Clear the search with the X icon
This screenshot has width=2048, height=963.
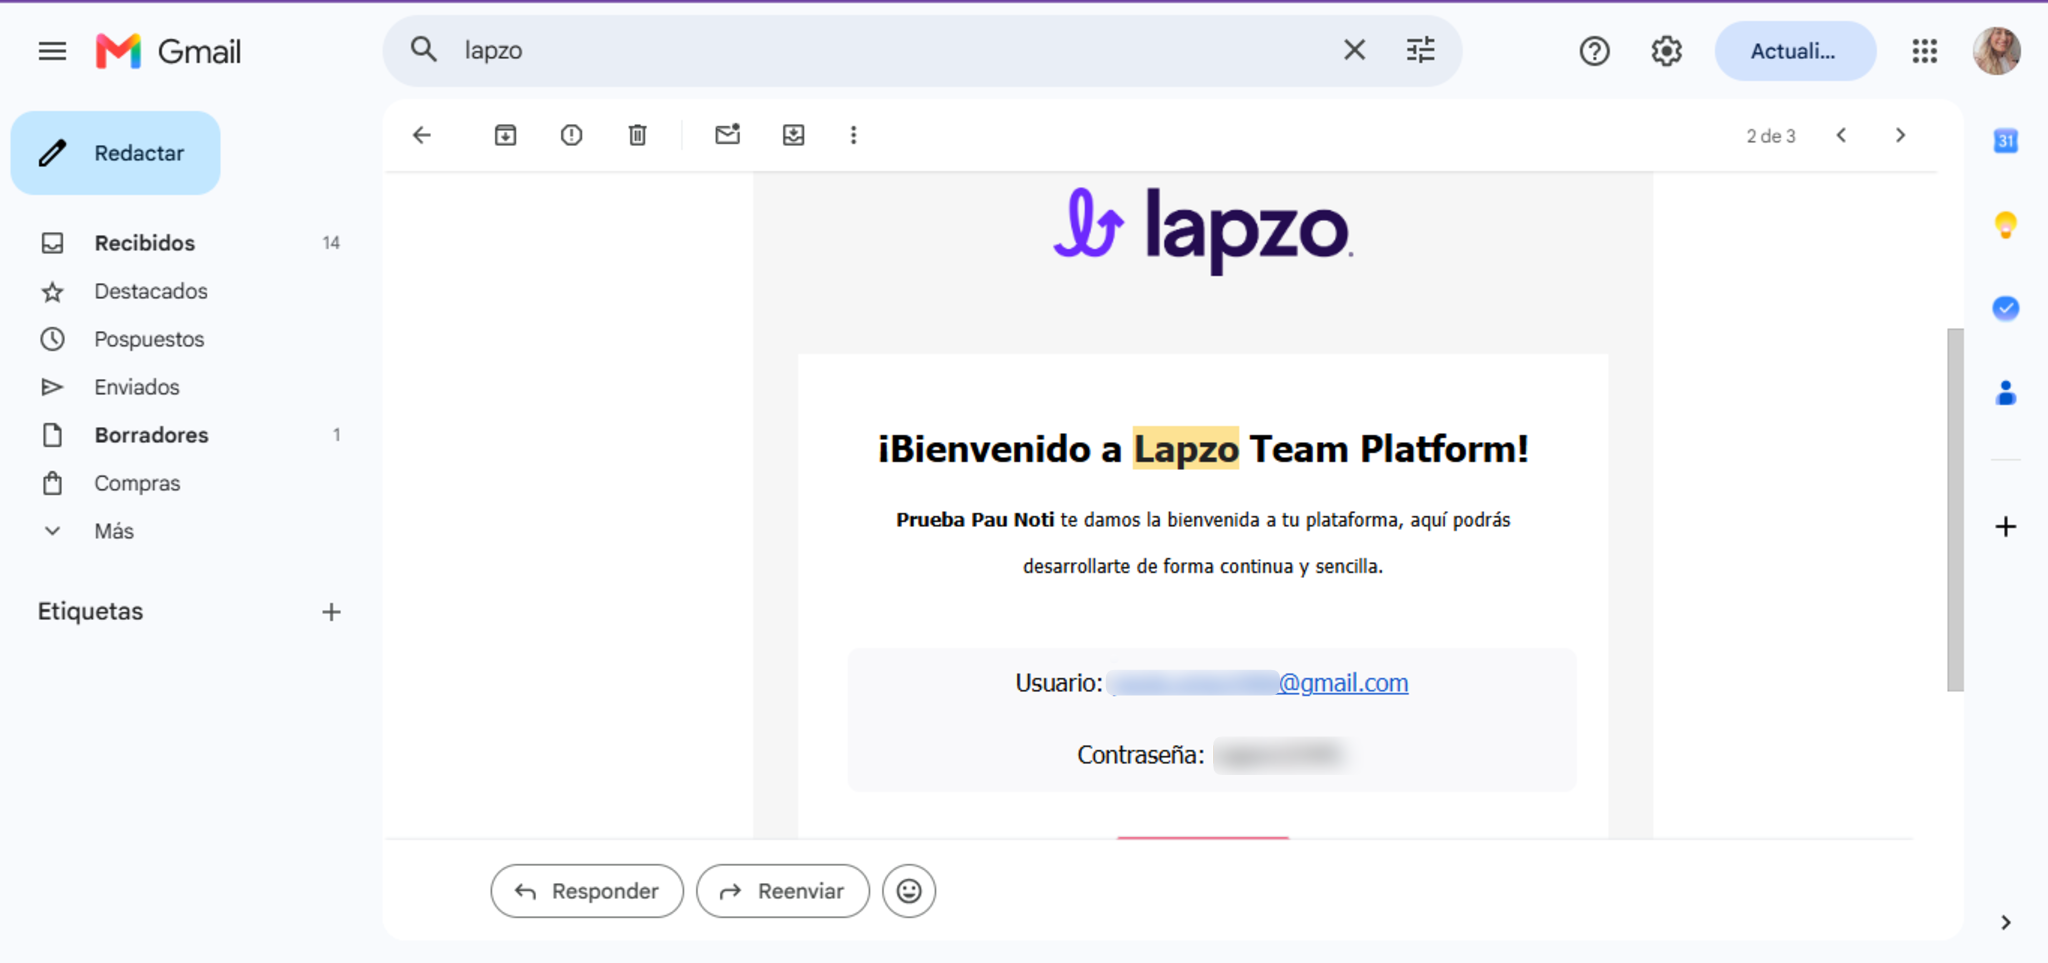(1354, 50)
